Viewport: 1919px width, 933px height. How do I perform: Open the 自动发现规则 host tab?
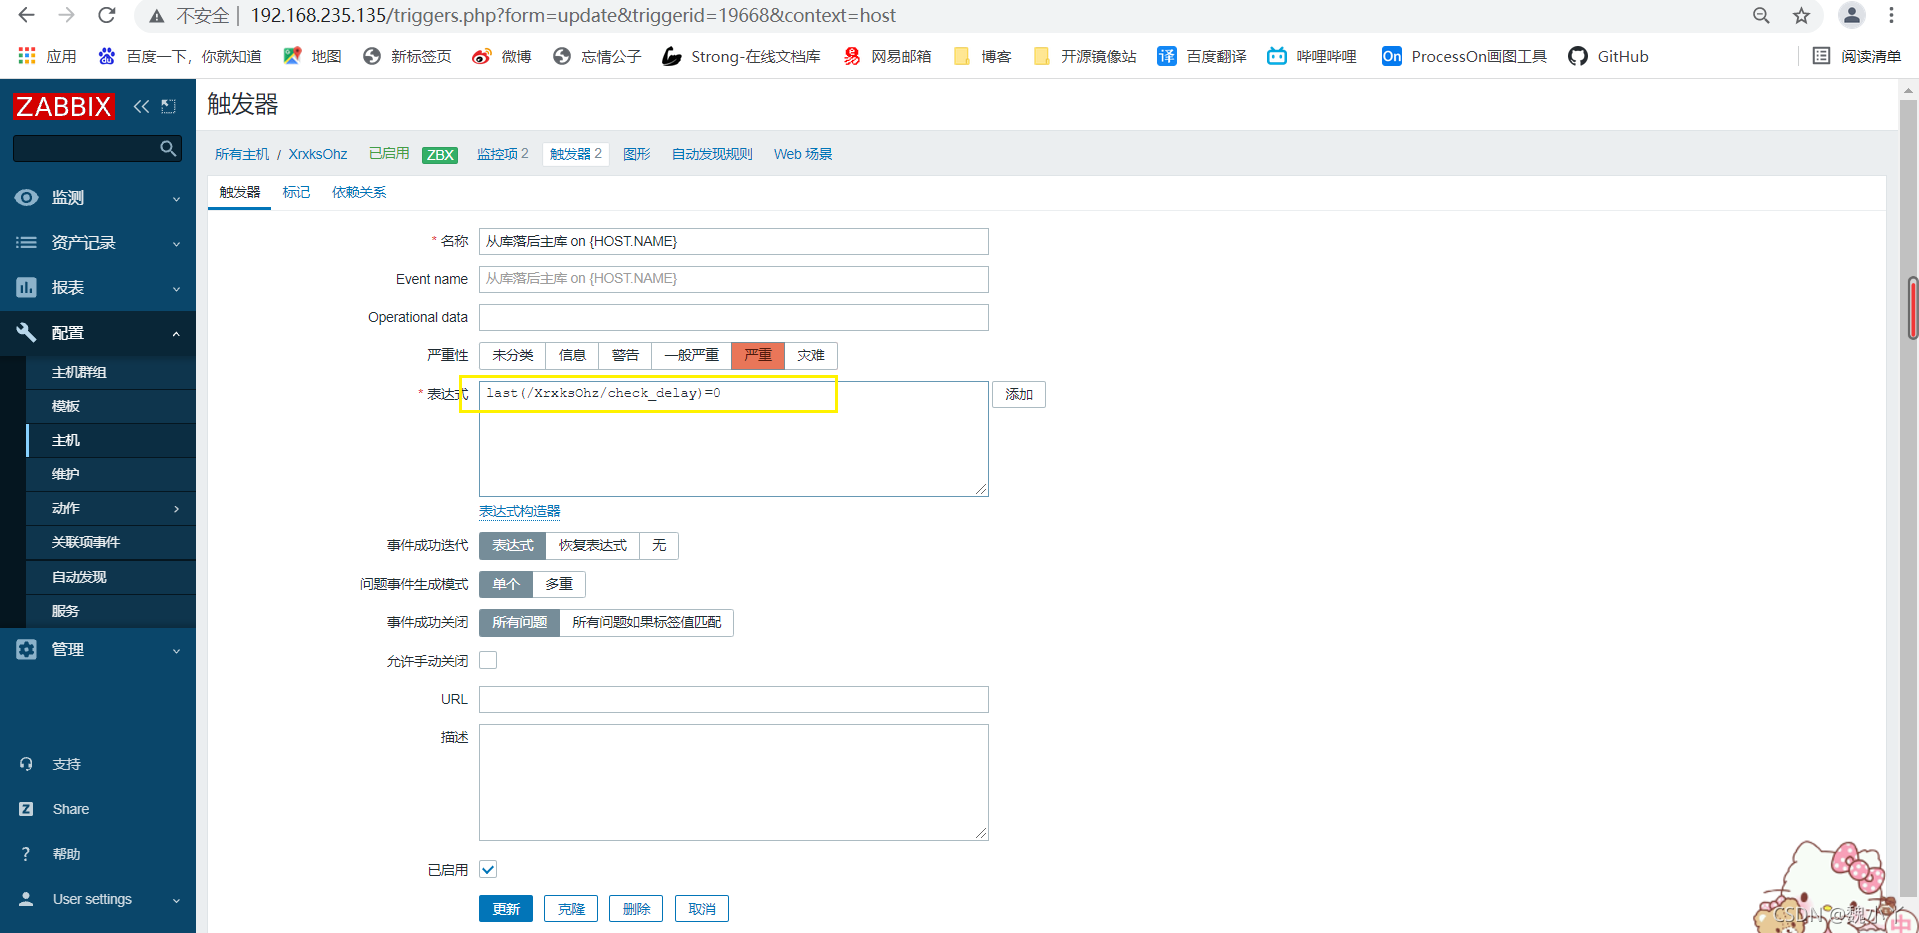click(x=712, y=154)
